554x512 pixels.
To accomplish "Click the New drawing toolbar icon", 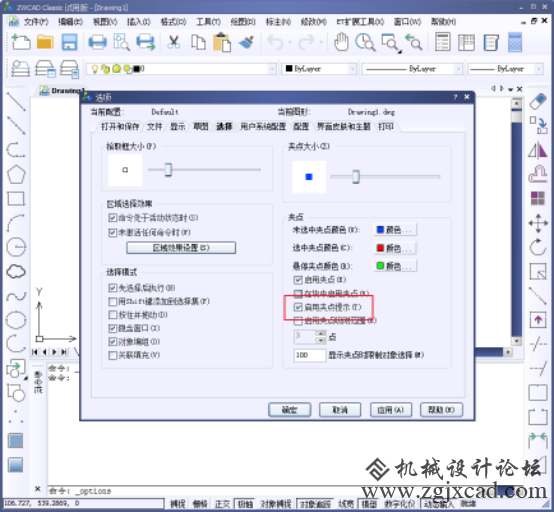I will point(20,42).
